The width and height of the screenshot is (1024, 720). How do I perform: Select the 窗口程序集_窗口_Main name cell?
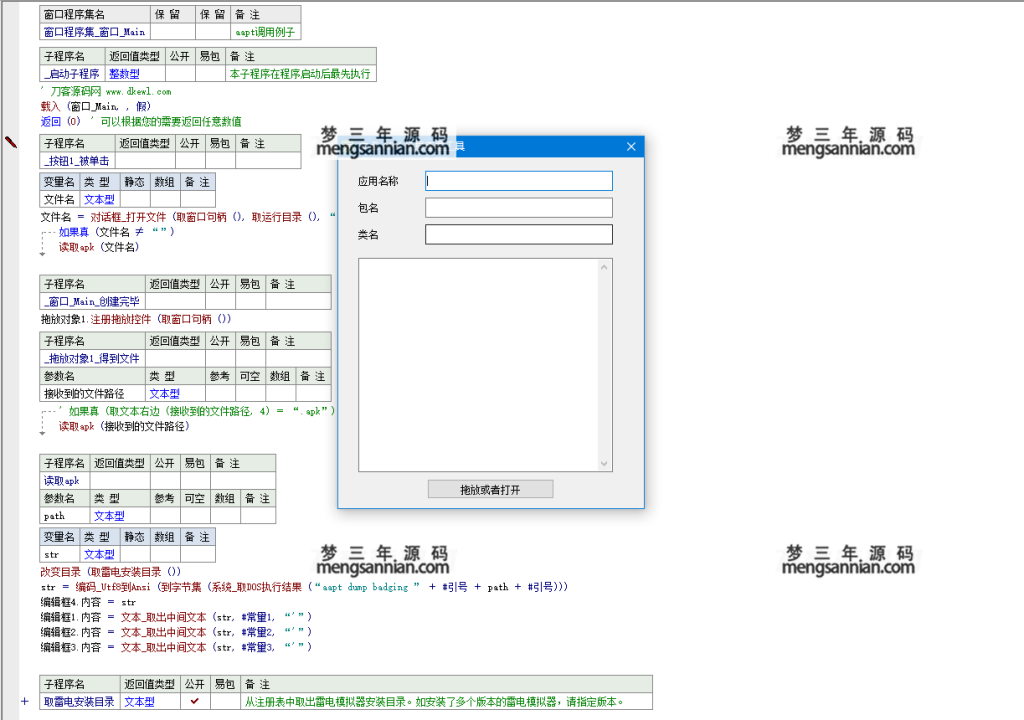coord(94,32)
